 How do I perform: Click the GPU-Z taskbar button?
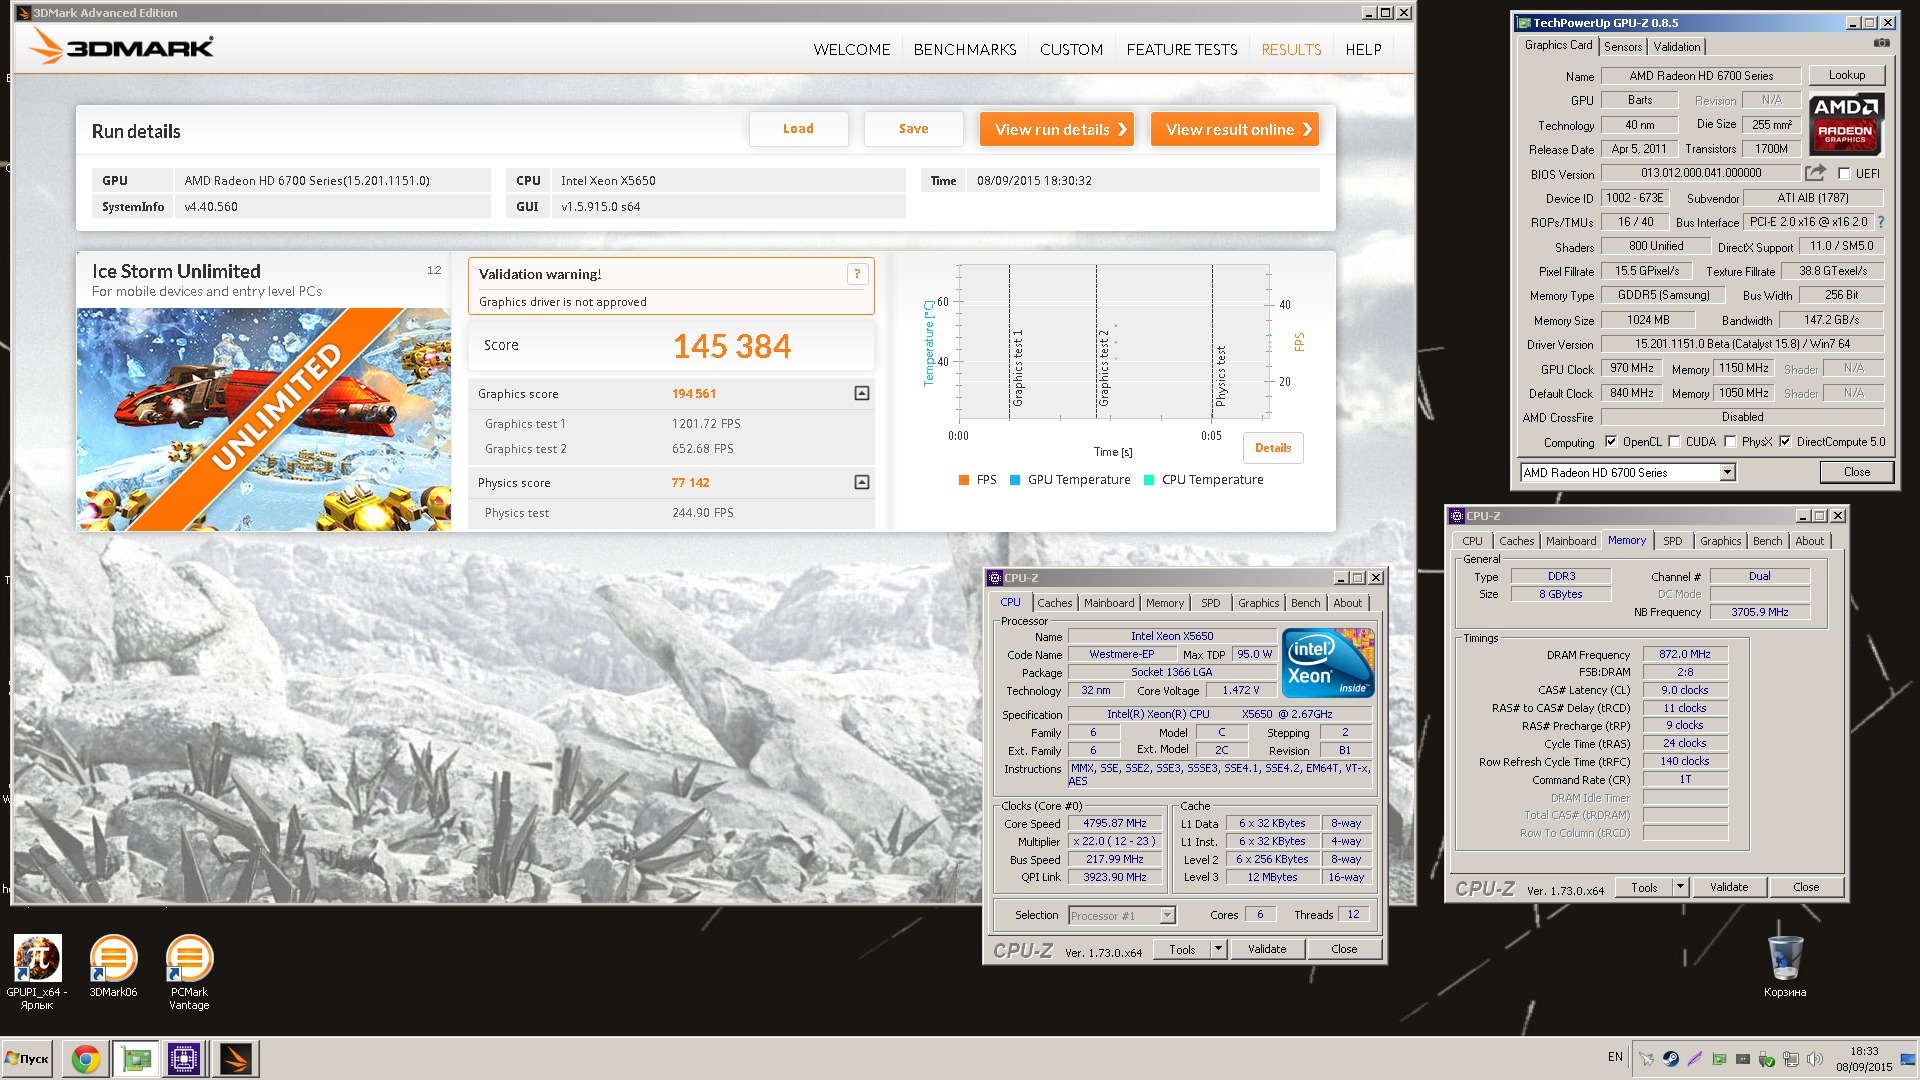click(136, 1059)
